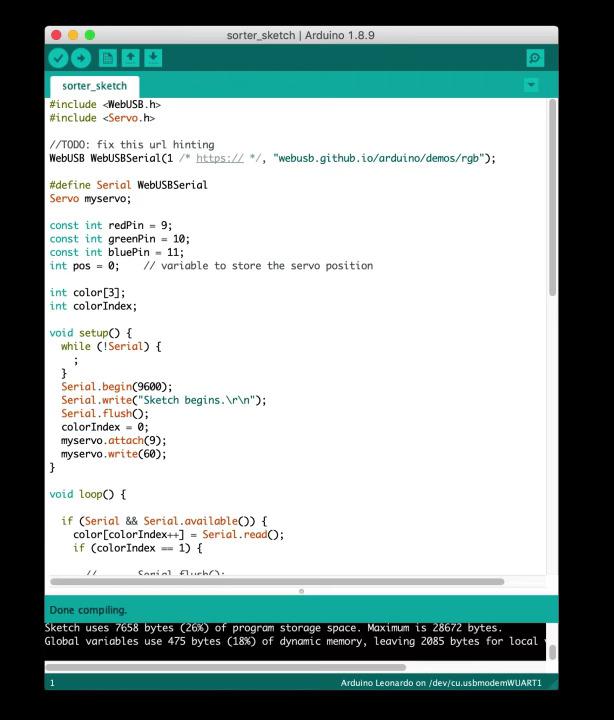Click the 'Done compiling.' status message
The width and height of the screenshot is (614, 720).
tap(88, 610)
